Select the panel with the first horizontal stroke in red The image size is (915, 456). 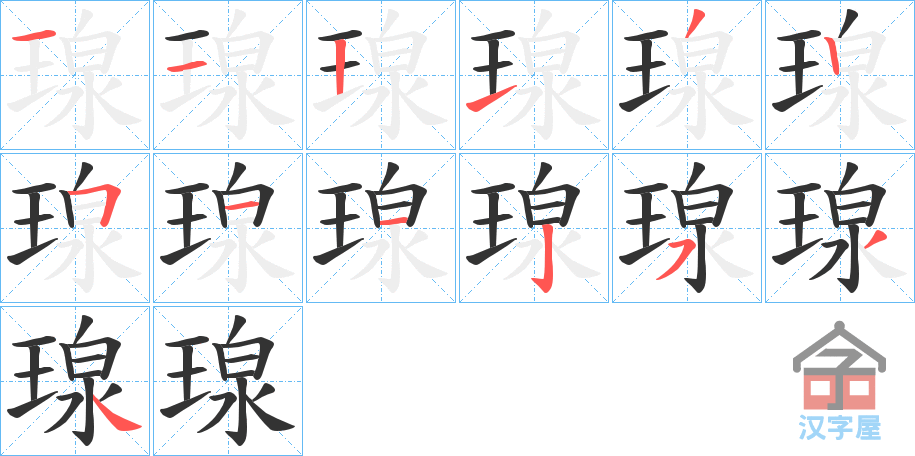(75, 75)
